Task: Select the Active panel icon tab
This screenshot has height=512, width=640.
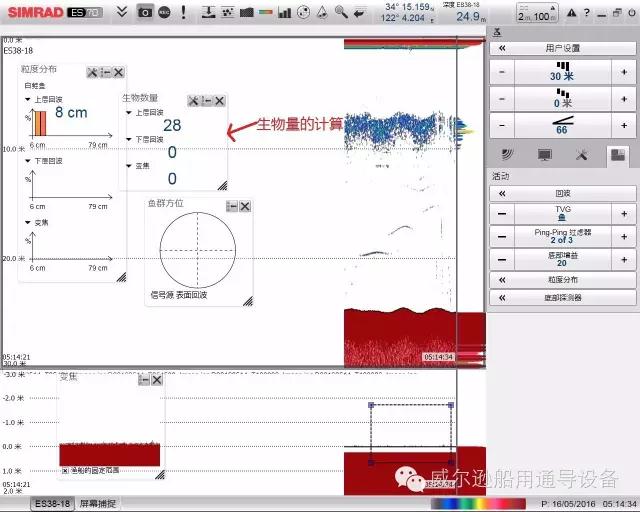Action: click(618, 155)
